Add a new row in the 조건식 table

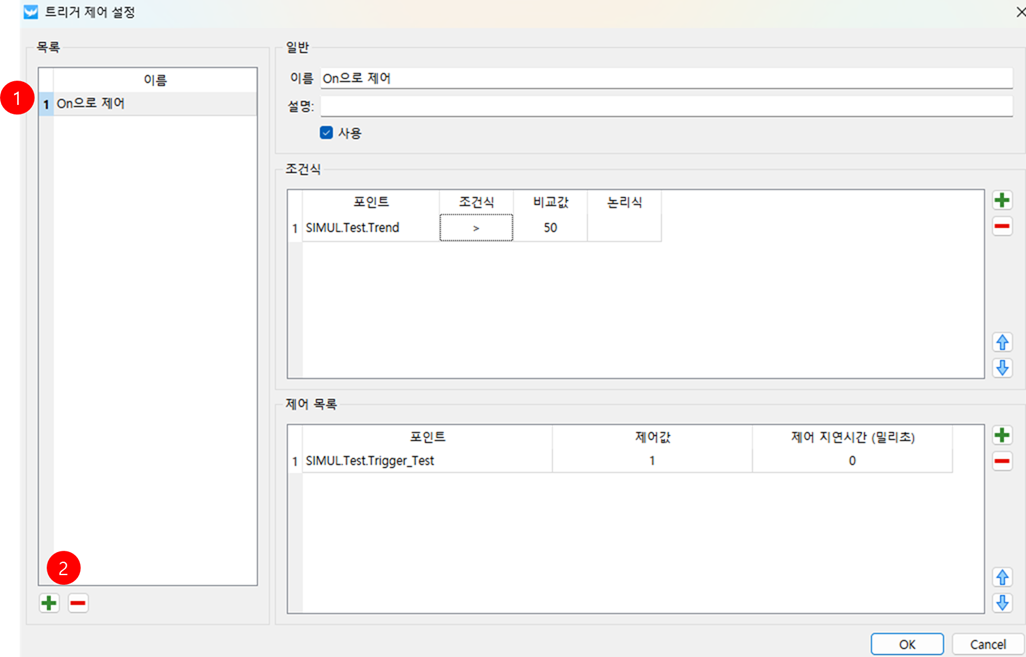click(1001, 200)
